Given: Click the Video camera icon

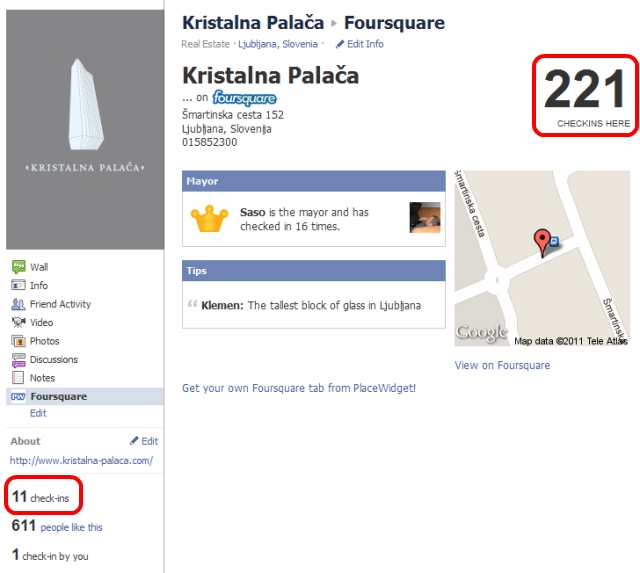Looking at the screenshot, I should pos(18,322).
